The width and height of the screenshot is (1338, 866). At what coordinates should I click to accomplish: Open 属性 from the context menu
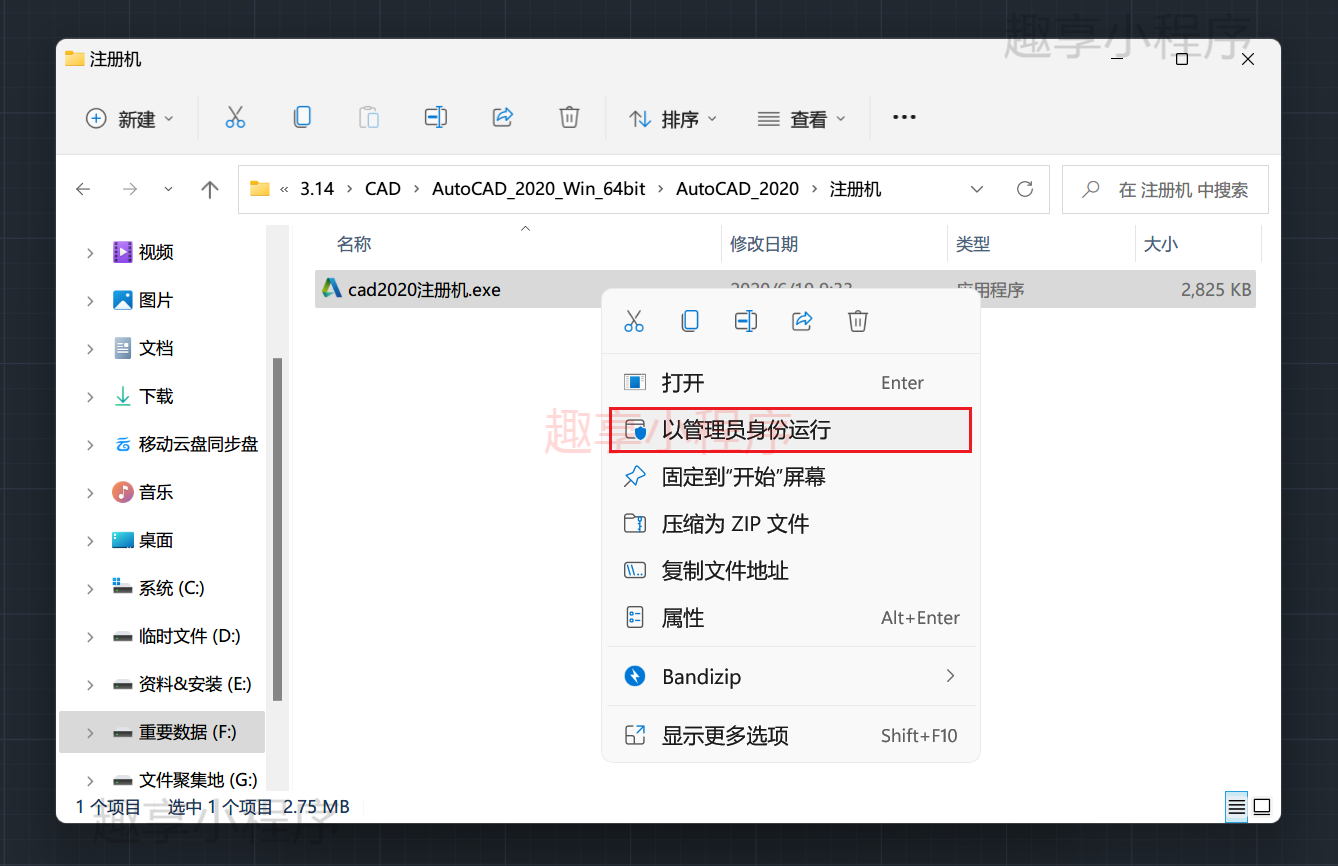pos(790,618)
